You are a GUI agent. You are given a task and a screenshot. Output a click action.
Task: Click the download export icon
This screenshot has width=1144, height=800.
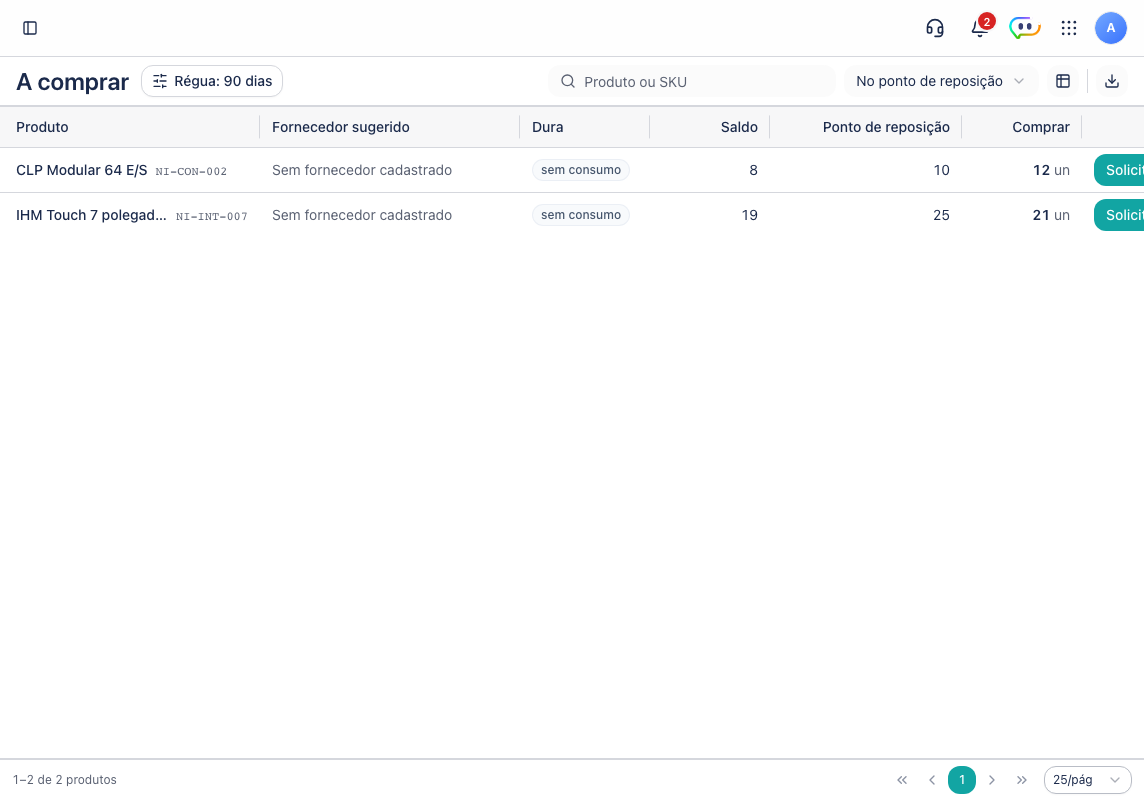(1112, 81)
